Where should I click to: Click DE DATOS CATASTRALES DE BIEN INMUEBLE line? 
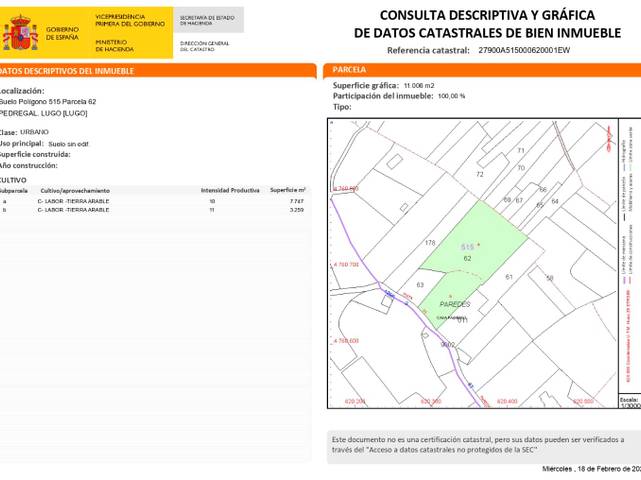click(x=487, y=33)
